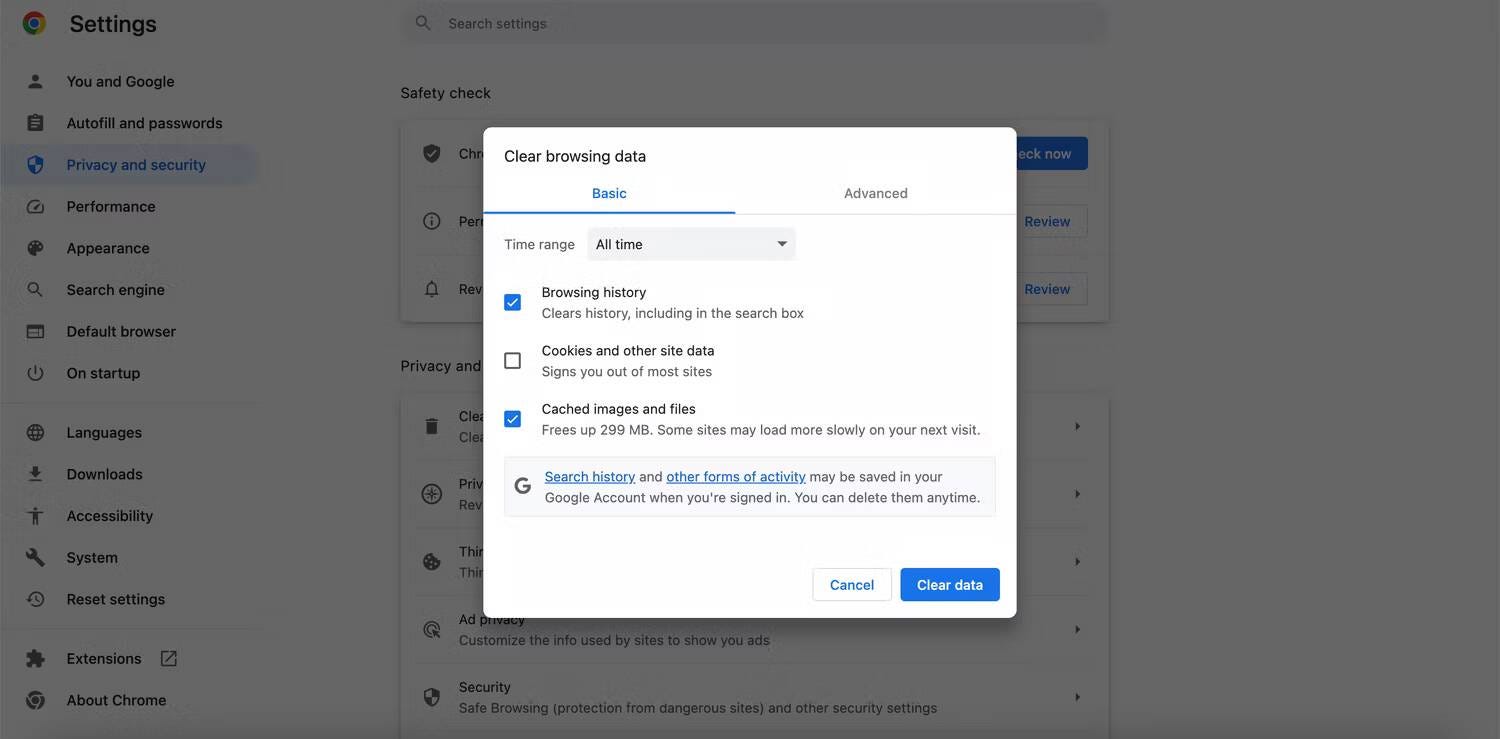The width and height of the screenshot is (1500, 739).
Task: Uncheck Cached images and files checkbox
Action: pos(512,419)
